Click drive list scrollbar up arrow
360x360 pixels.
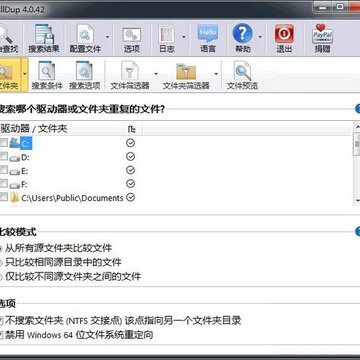click(357, 127)
